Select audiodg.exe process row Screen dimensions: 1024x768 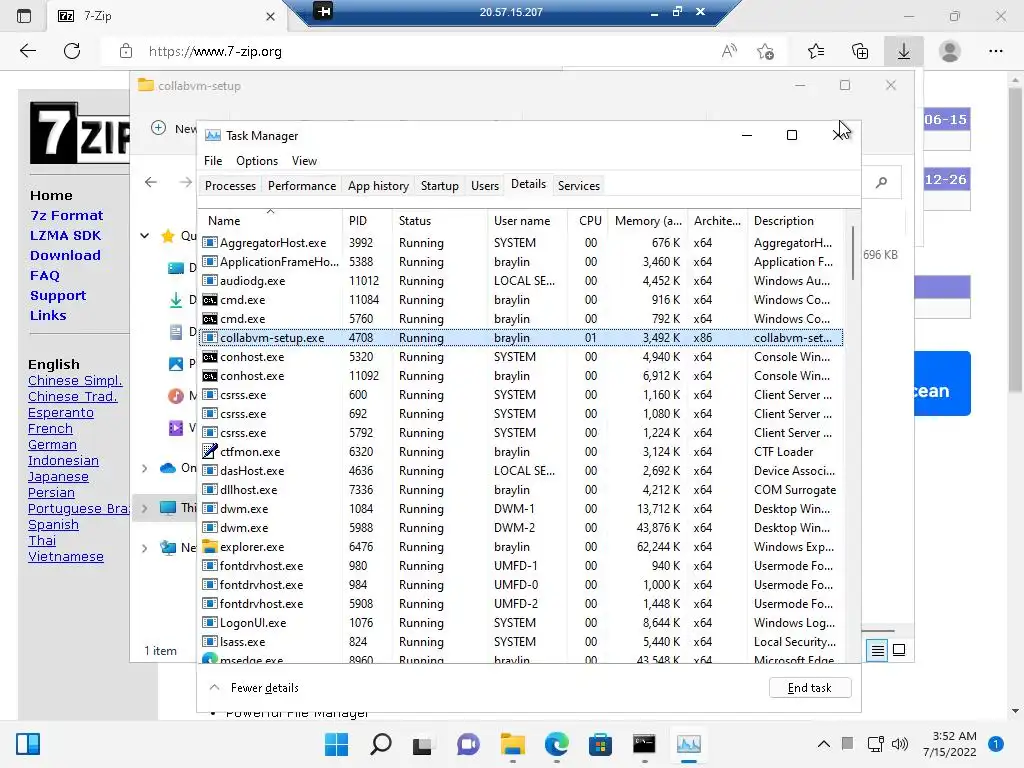(x=520, y=281)
